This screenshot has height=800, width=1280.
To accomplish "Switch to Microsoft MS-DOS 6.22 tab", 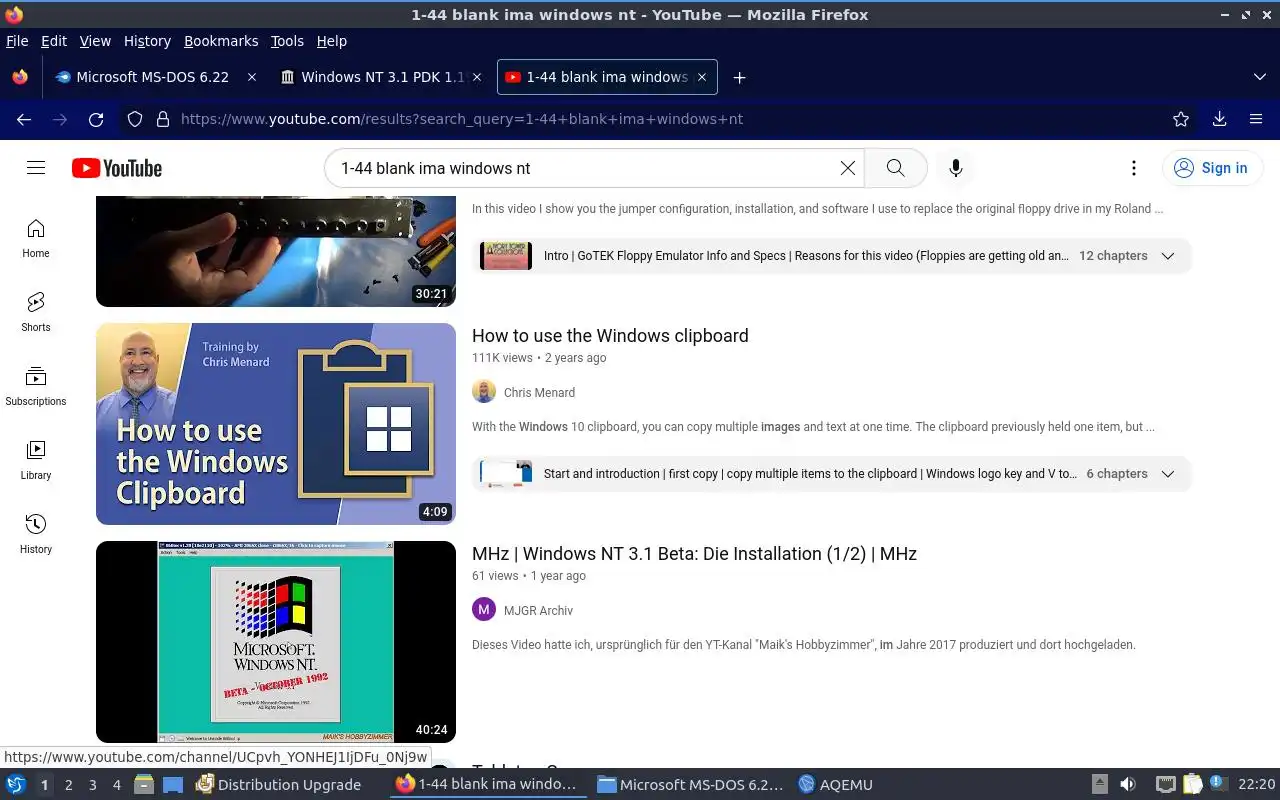I will point(155,77).
